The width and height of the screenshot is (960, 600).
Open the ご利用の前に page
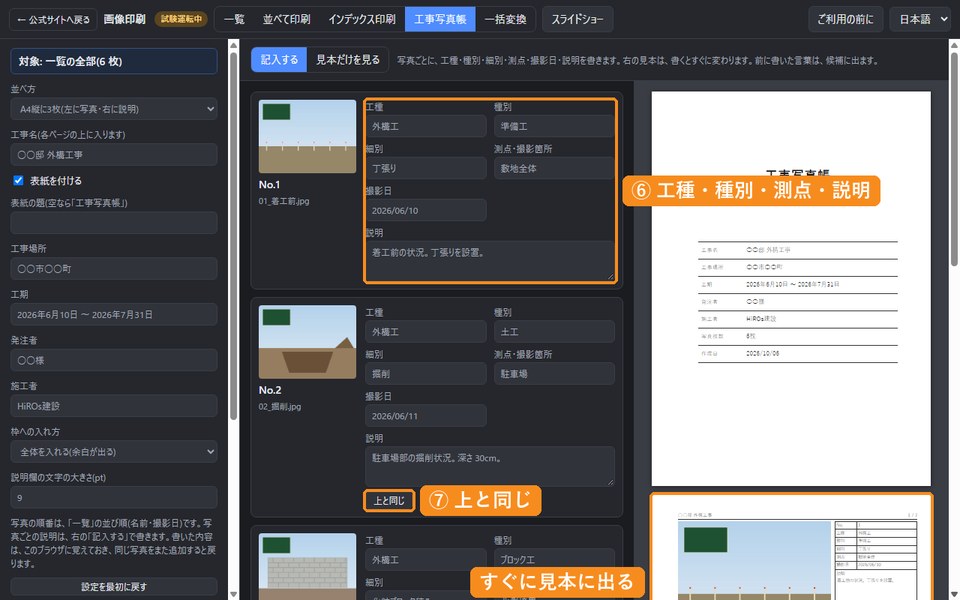pos(846,20)
